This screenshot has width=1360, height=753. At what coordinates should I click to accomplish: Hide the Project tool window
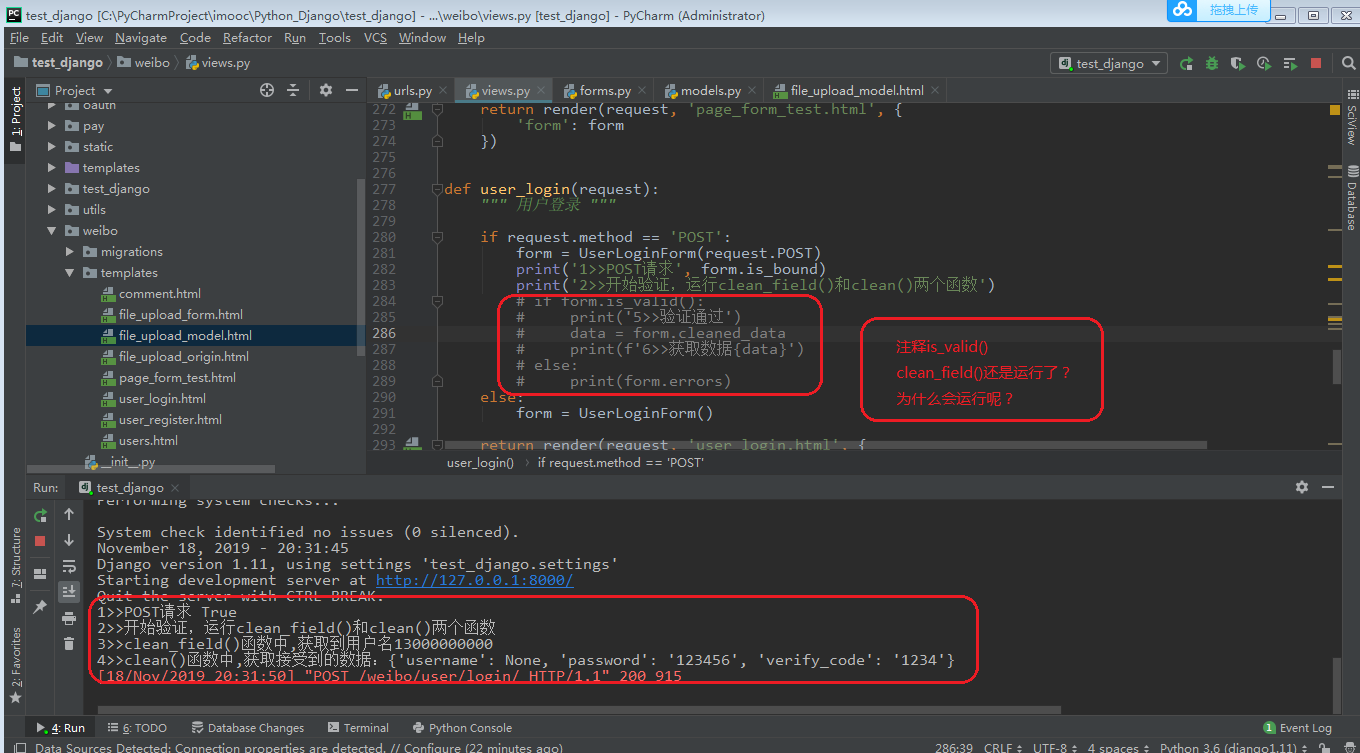click(x=350, y=90)
